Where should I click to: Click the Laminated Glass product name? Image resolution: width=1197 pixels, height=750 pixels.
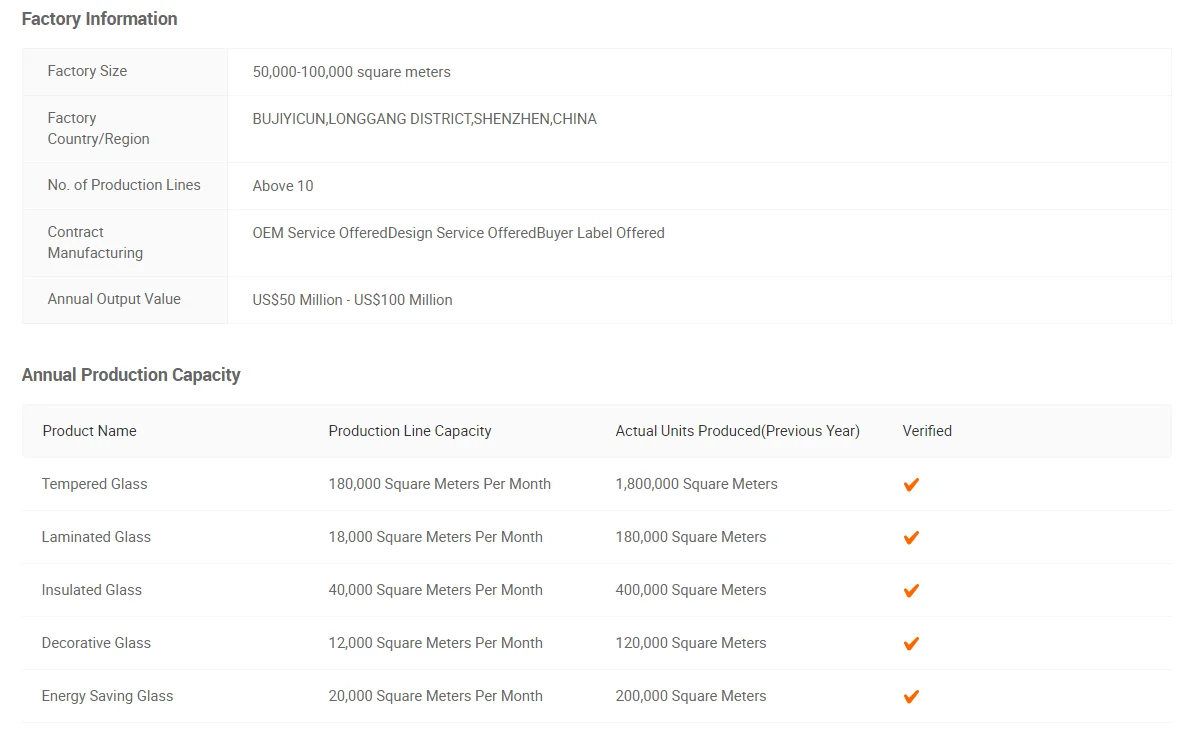click(96, 537)
